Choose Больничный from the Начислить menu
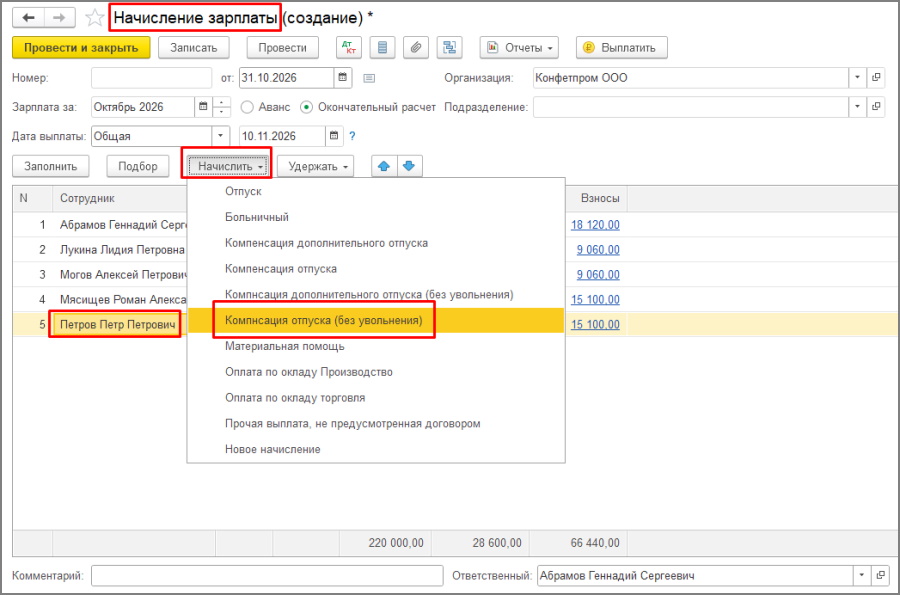This screenshot has width=900, height=595. tap(376, 217)
